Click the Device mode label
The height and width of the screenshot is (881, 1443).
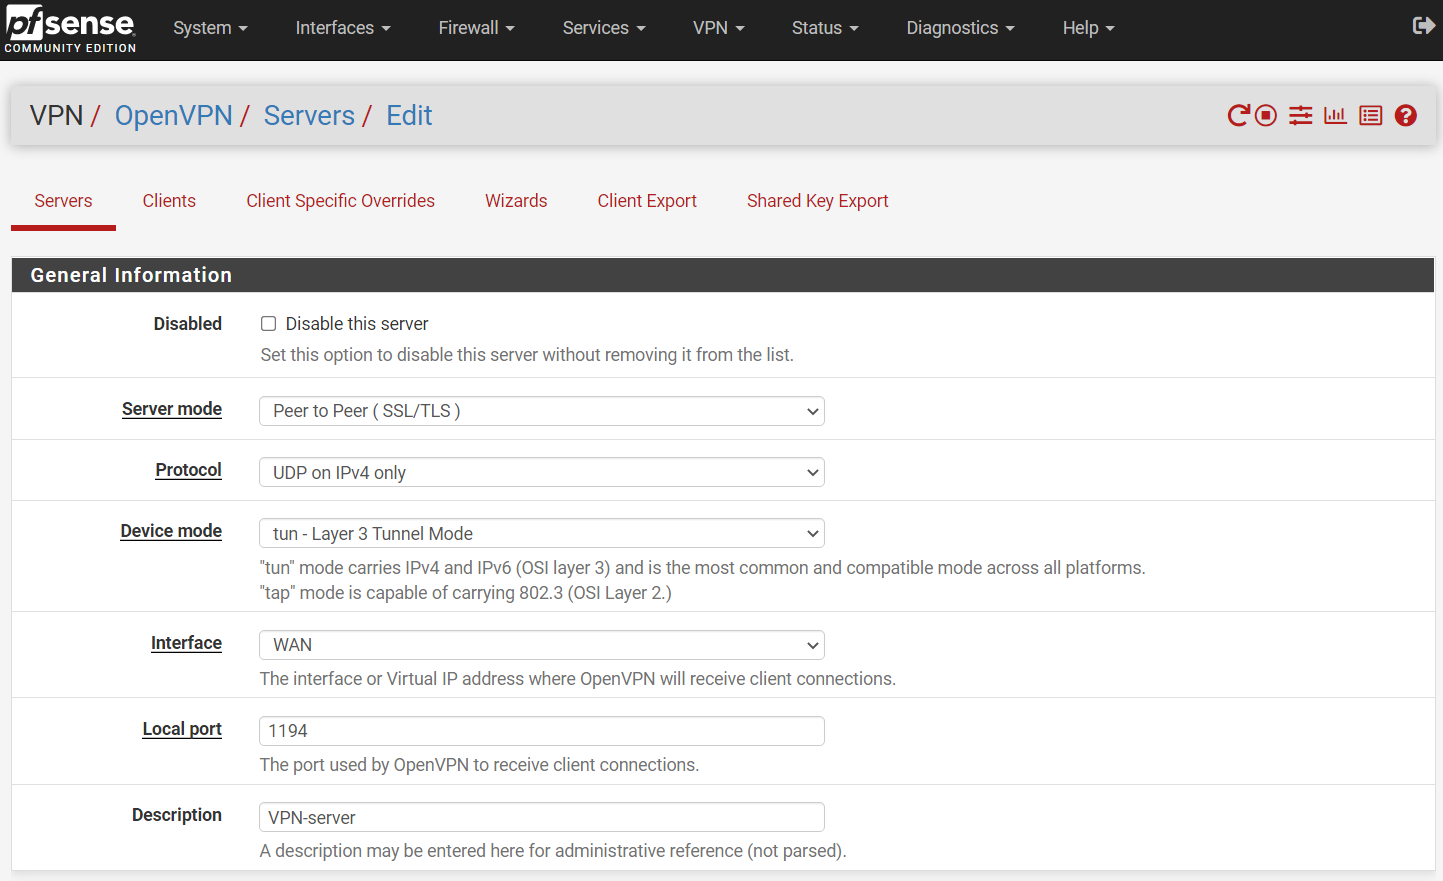tap(171, 531)
